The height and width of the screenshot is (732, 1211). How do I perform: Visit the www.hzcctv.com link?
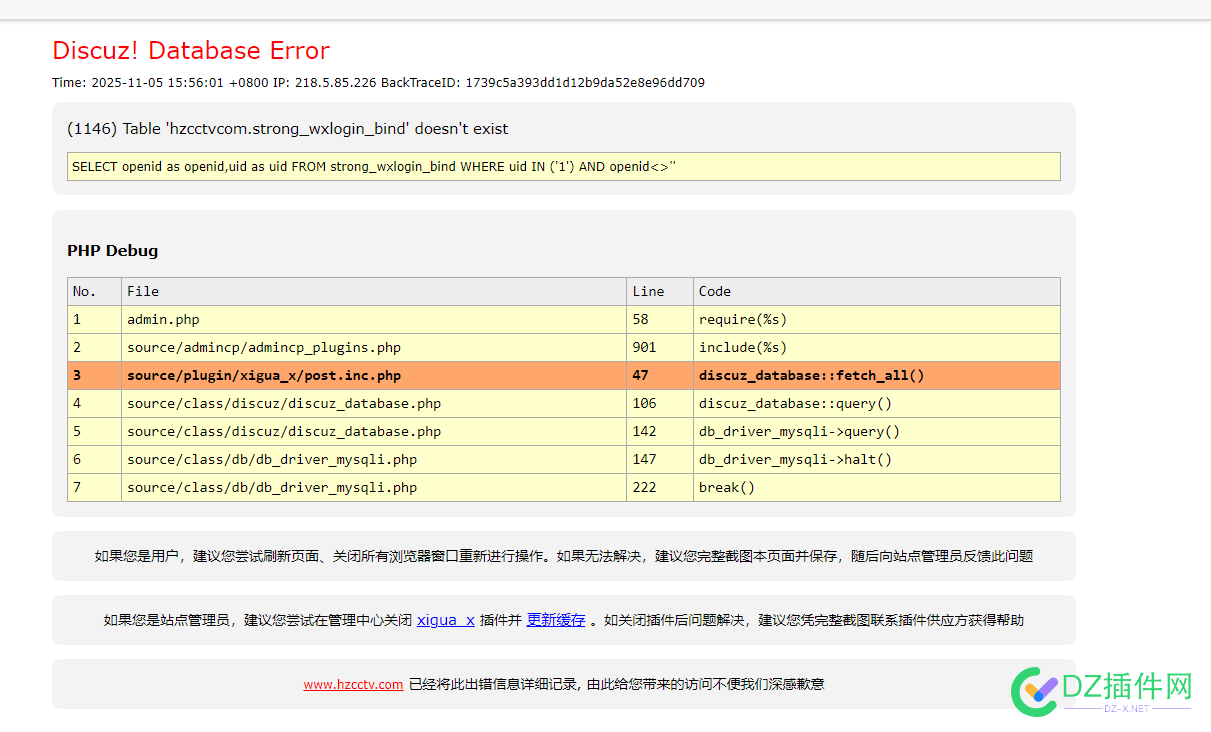(353, 685)
